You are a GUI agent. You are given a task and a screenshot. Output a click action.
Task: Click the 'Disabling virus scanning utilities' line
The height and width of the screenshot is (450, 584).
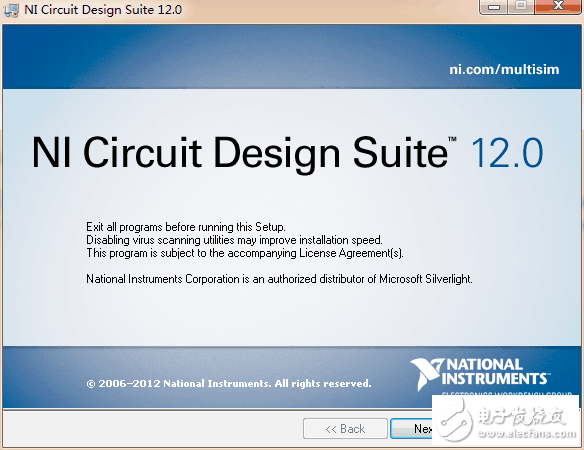tap(234, 240)
